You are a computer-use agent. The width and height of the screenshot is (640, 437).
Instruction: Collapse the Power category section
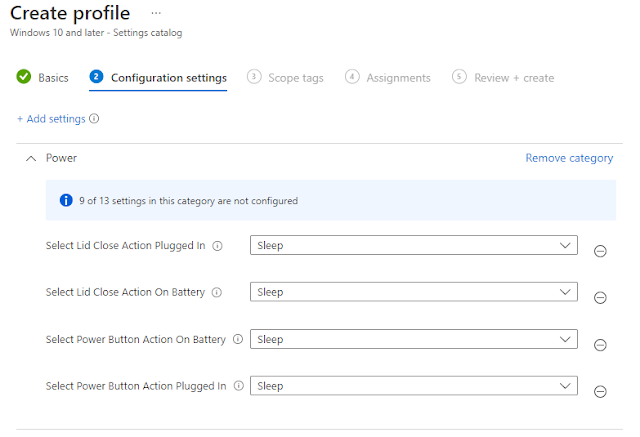31,158
